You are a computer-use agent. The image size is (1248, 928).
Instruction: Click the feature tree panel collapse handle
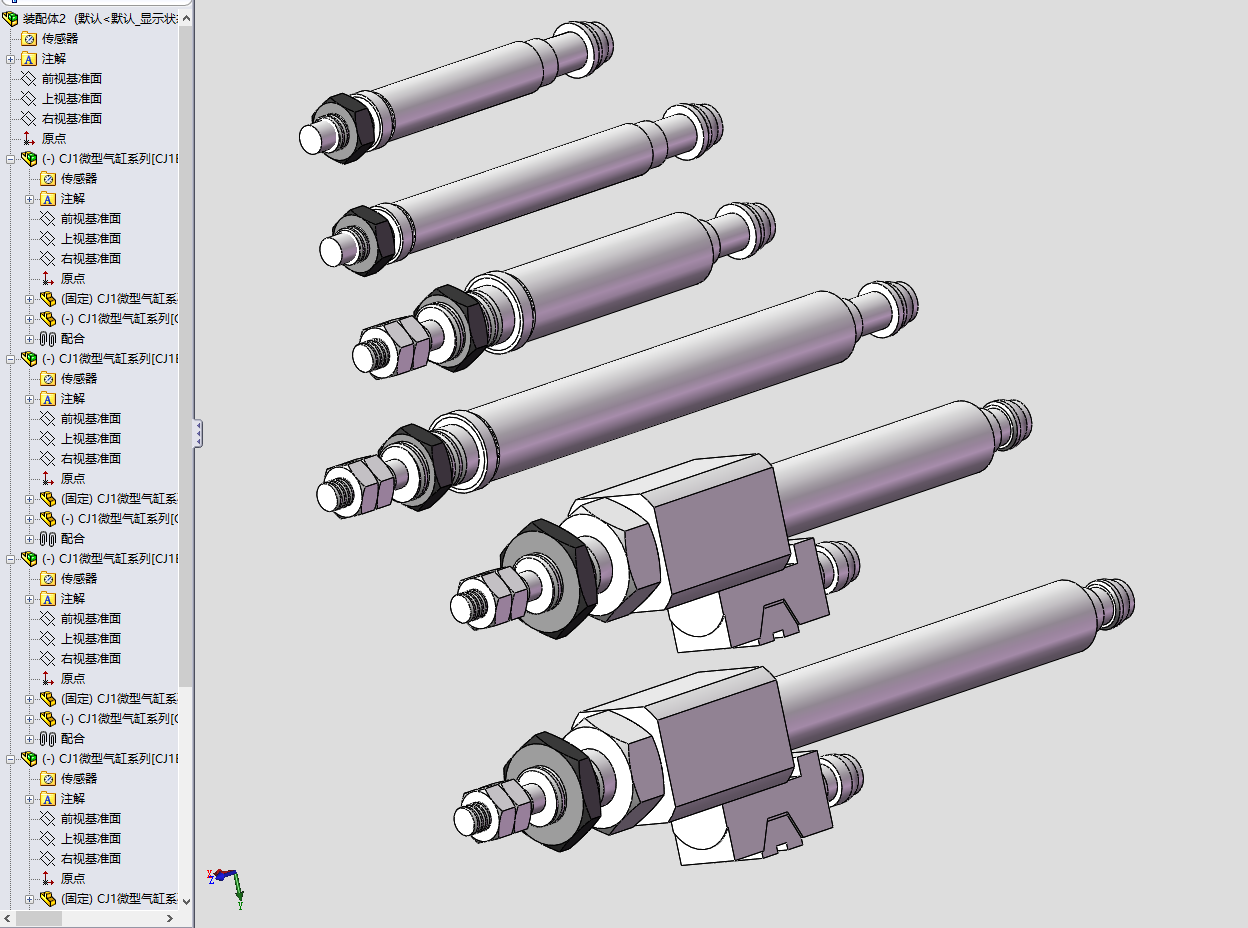point(198,433)
